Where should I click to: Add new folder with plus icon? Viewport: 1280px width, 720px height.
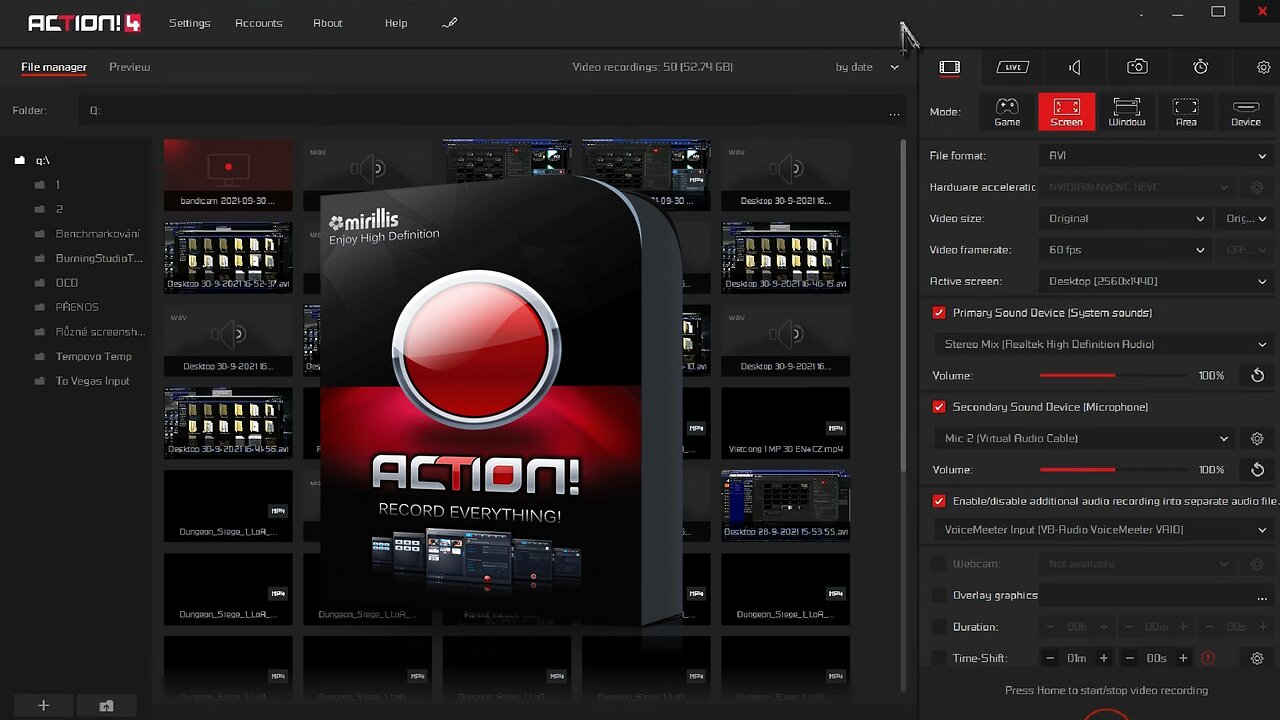click(43, 705)
